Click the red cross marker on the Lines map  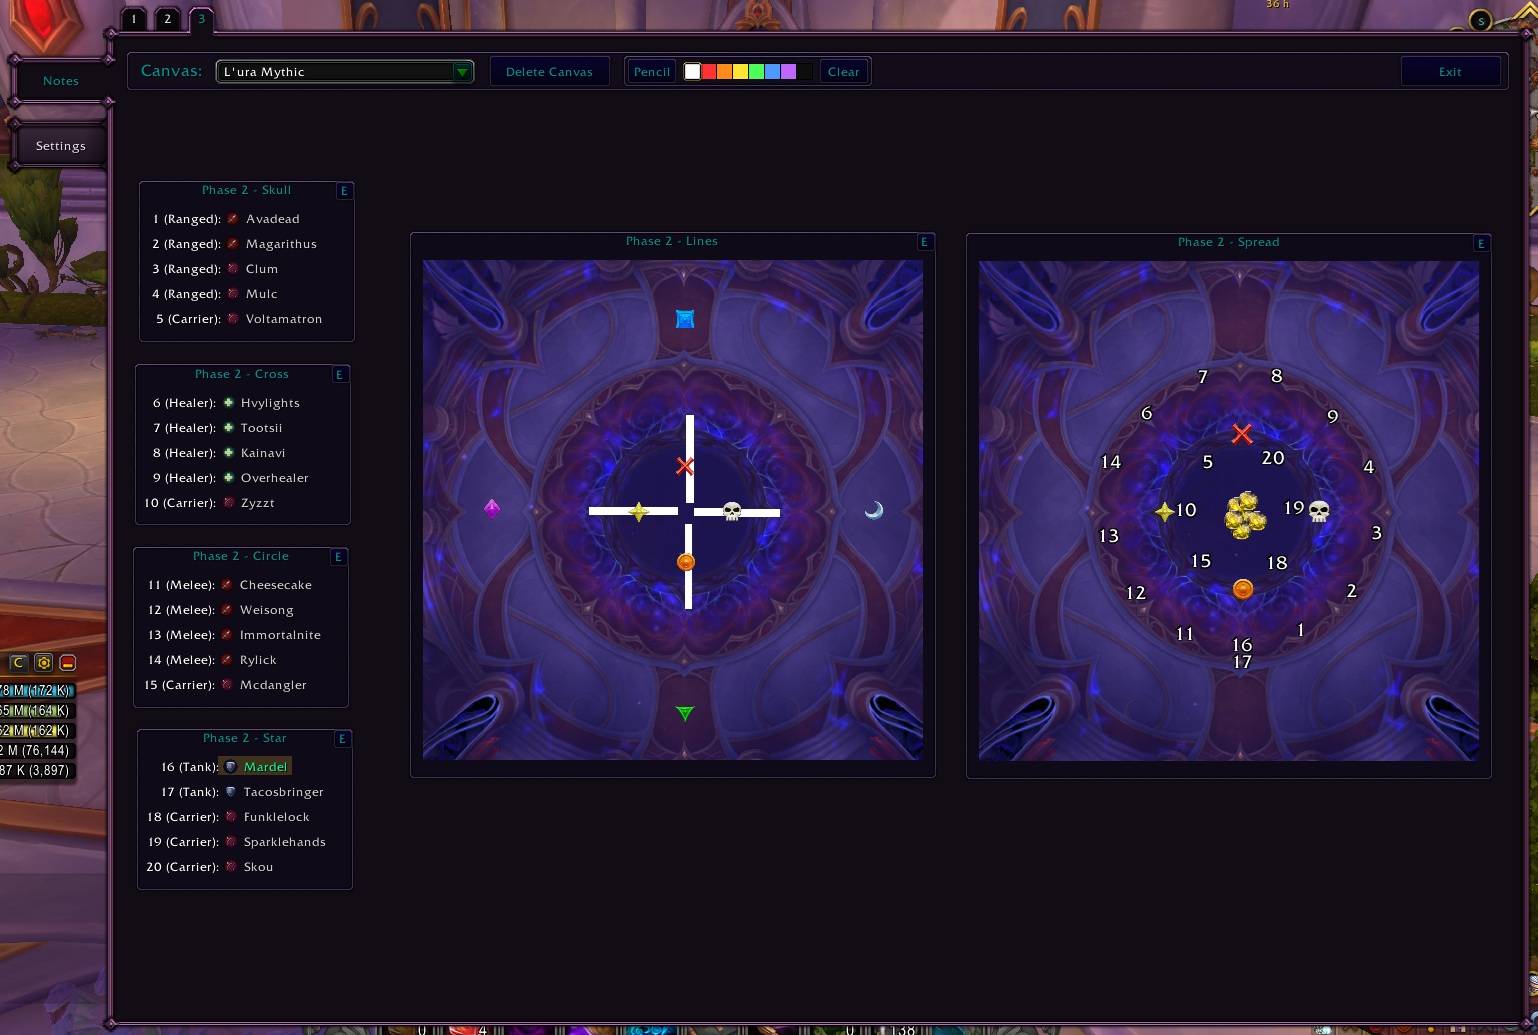[x=685, y=466]
